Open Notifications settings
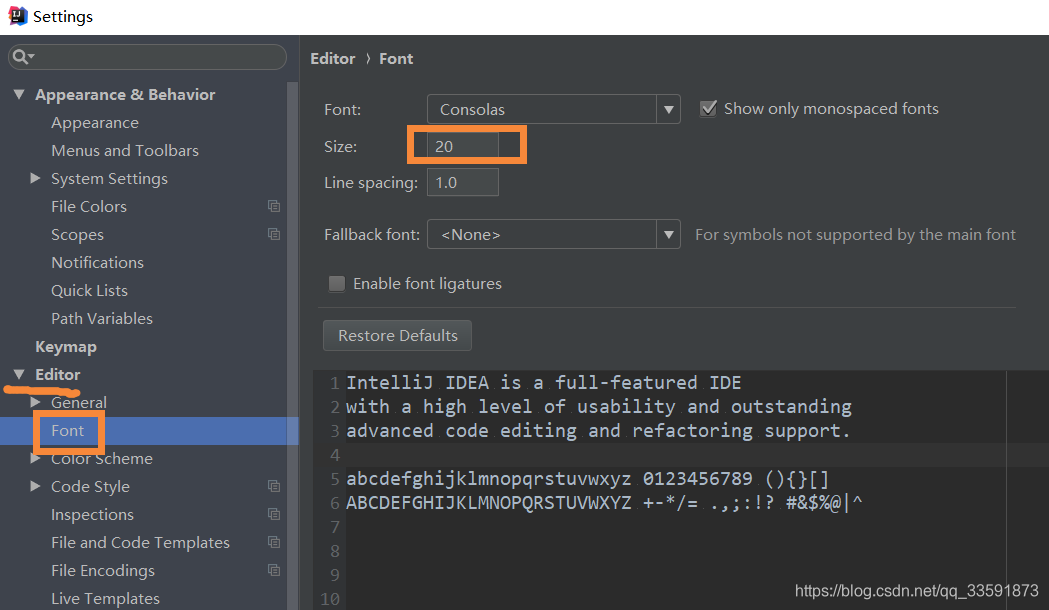This screenshot has height=610, width=1049. click(x=98, y=262)
